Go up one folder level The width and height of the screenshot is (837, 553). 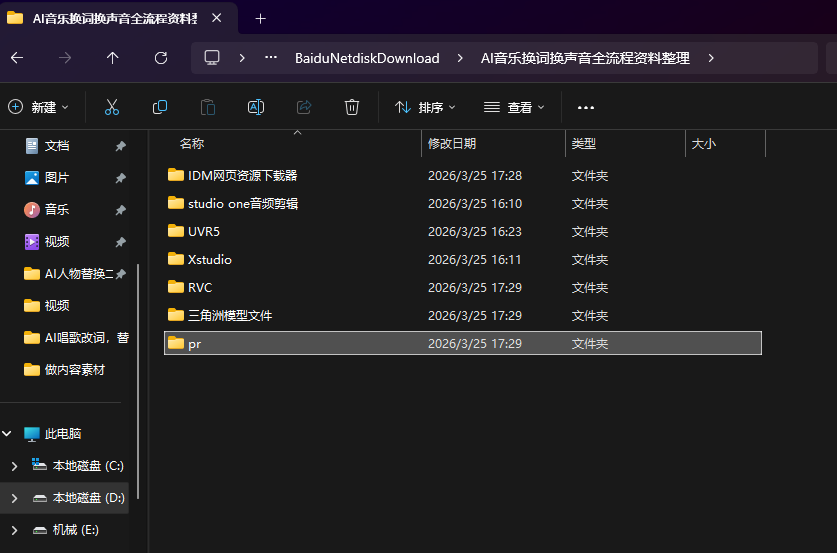click(113, 58)
